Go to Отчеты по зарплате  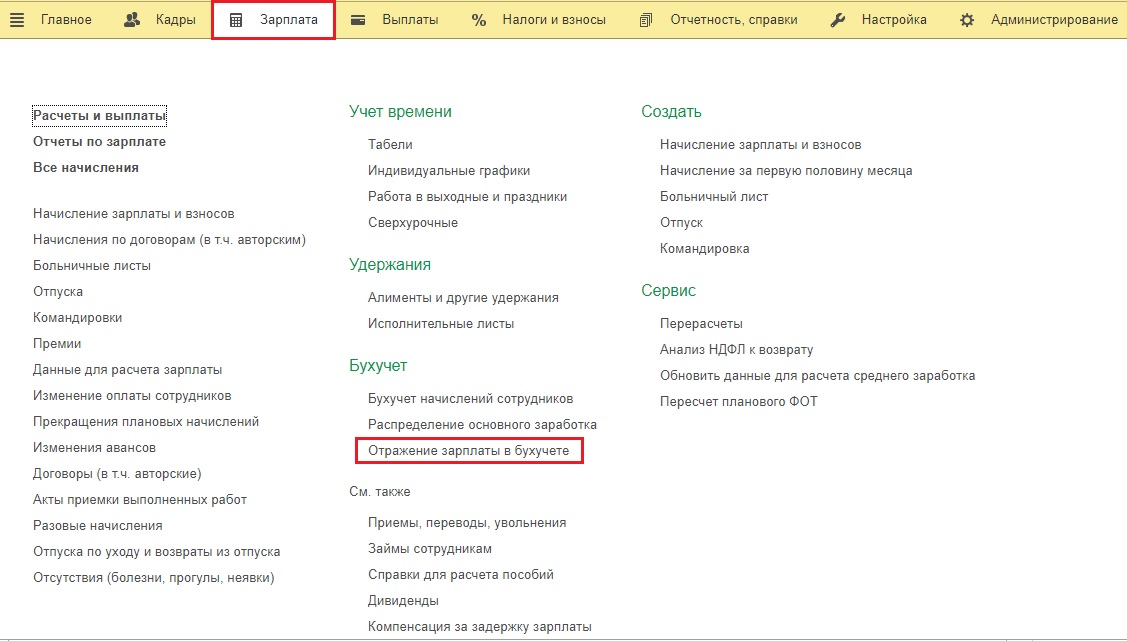(x=99, y=142)
